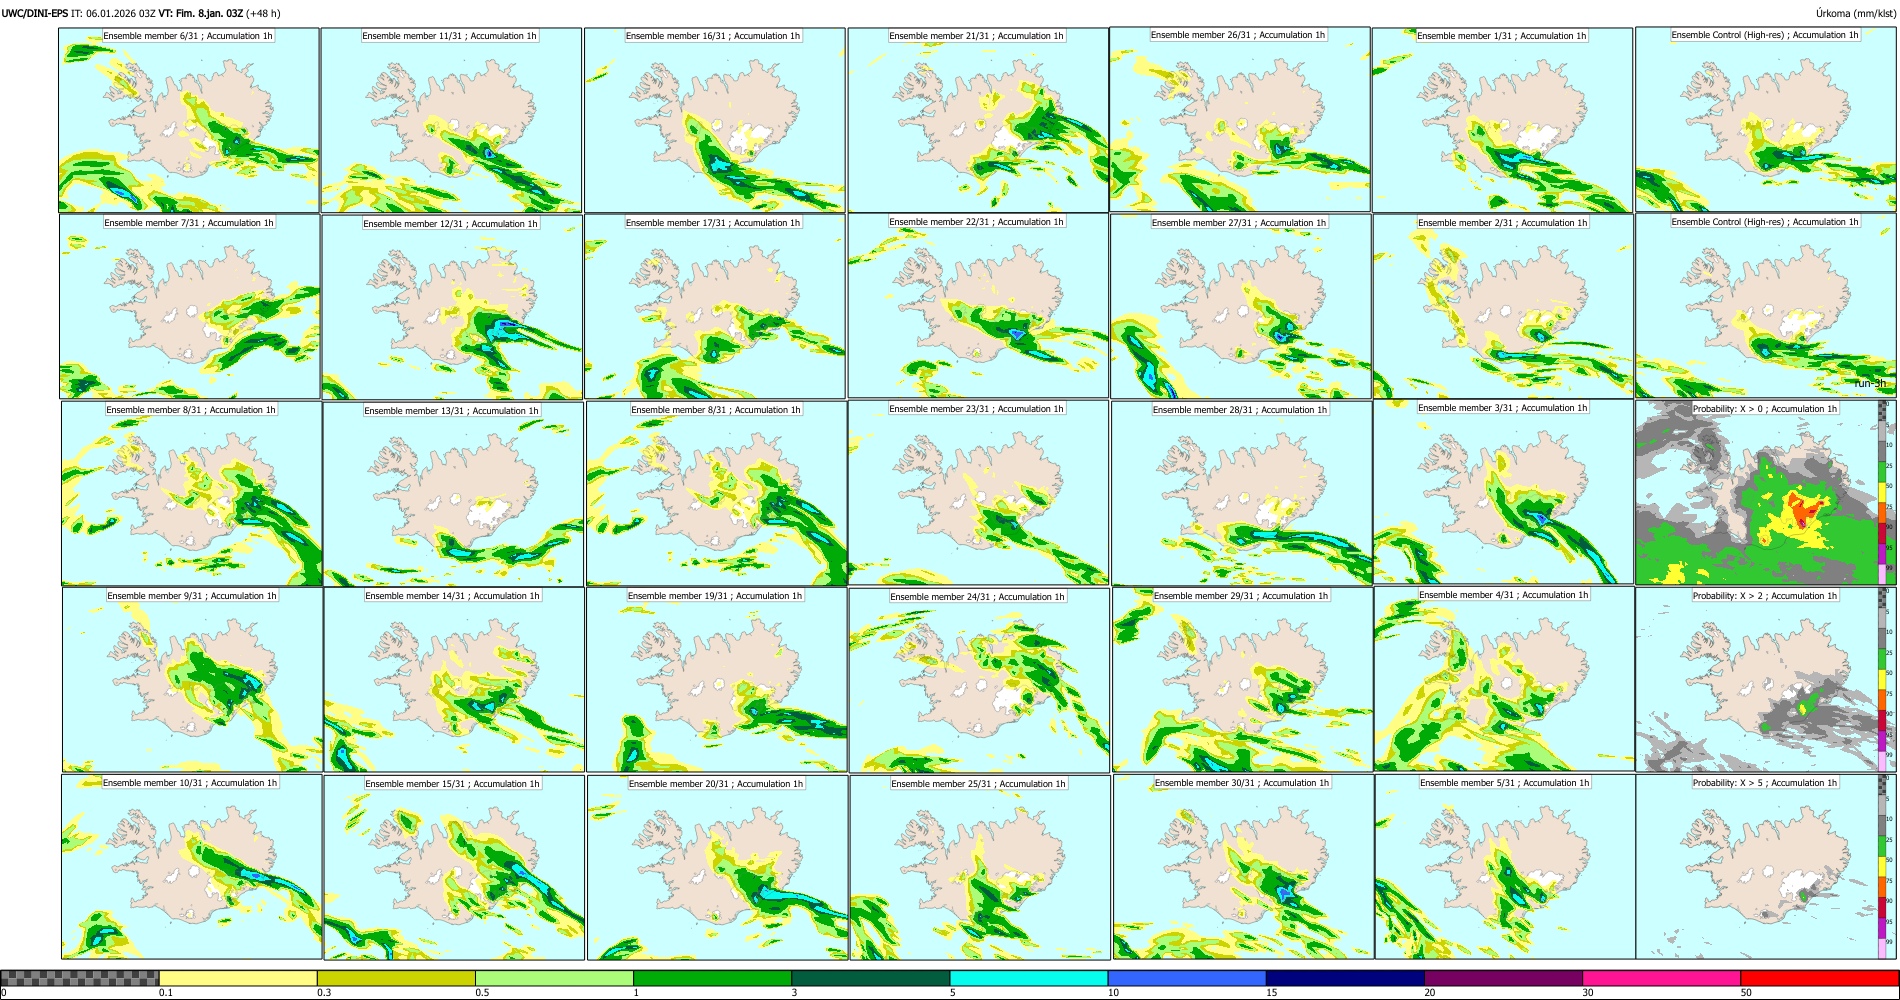
Task: Select the red 50+ legend swatch
Action: 1819,978
